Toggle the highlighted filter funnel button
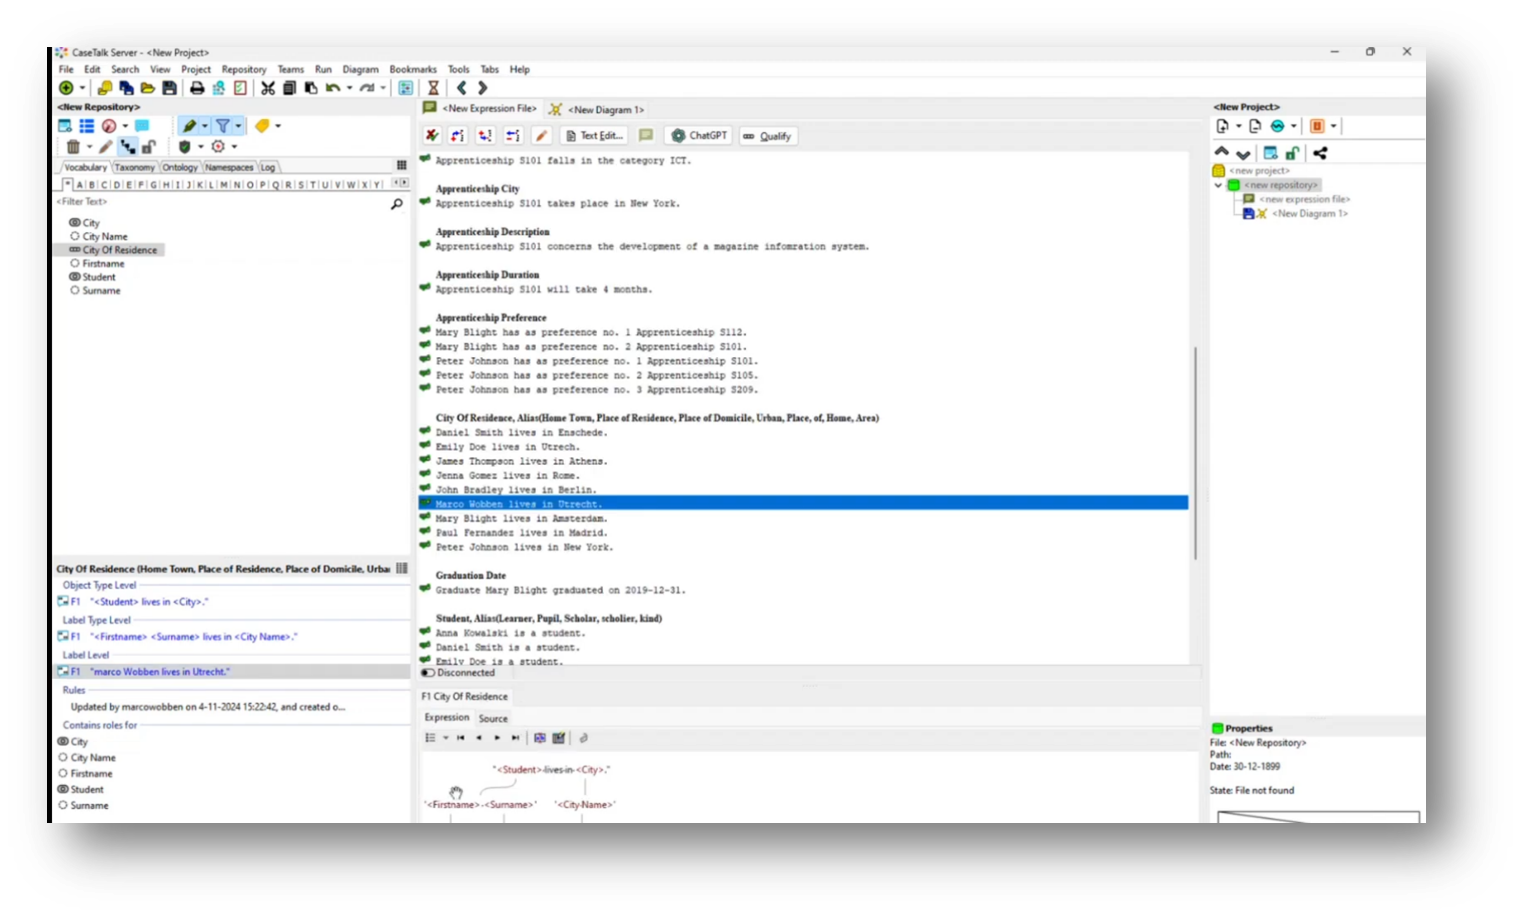Screen dimensions: 1521x918 pos(223,126)
